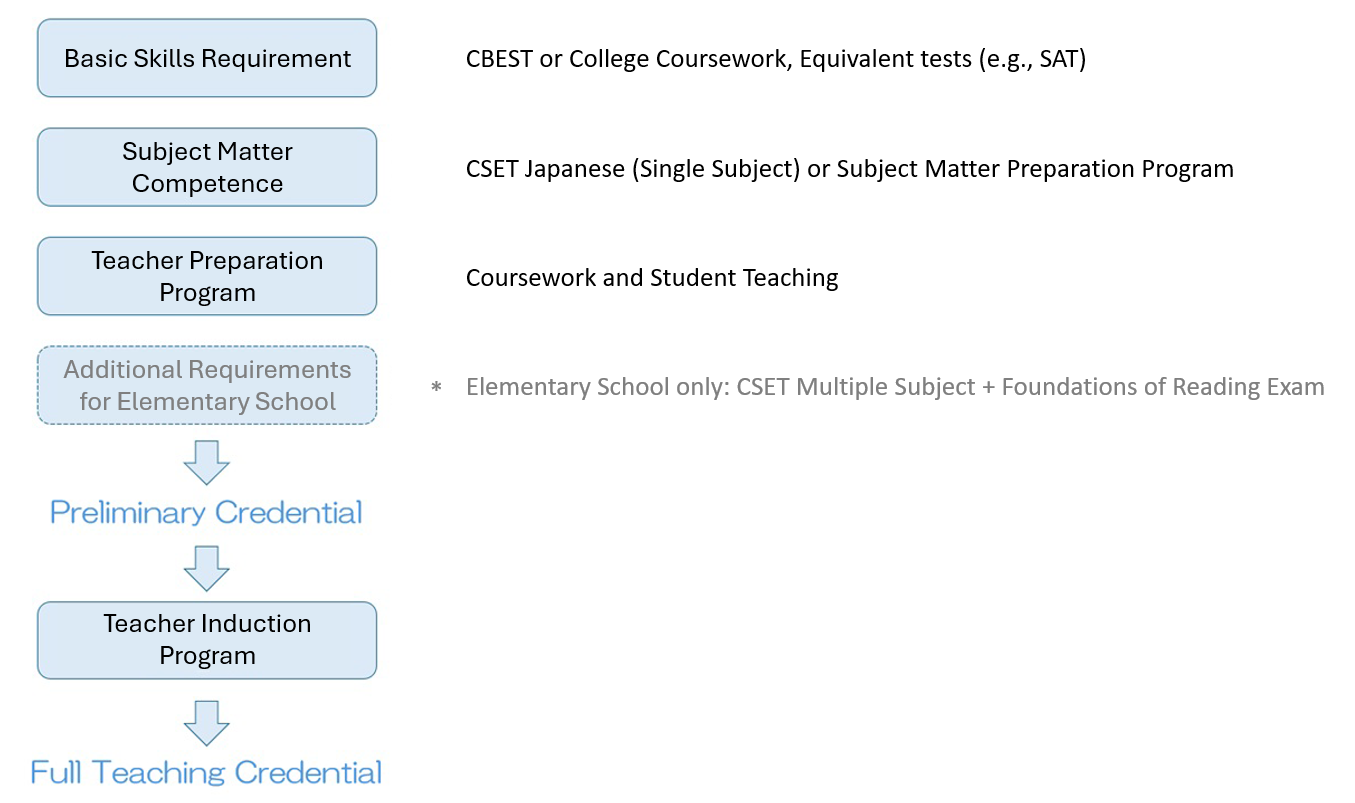Click the Full Teaching Credential heading

(206, 772)
